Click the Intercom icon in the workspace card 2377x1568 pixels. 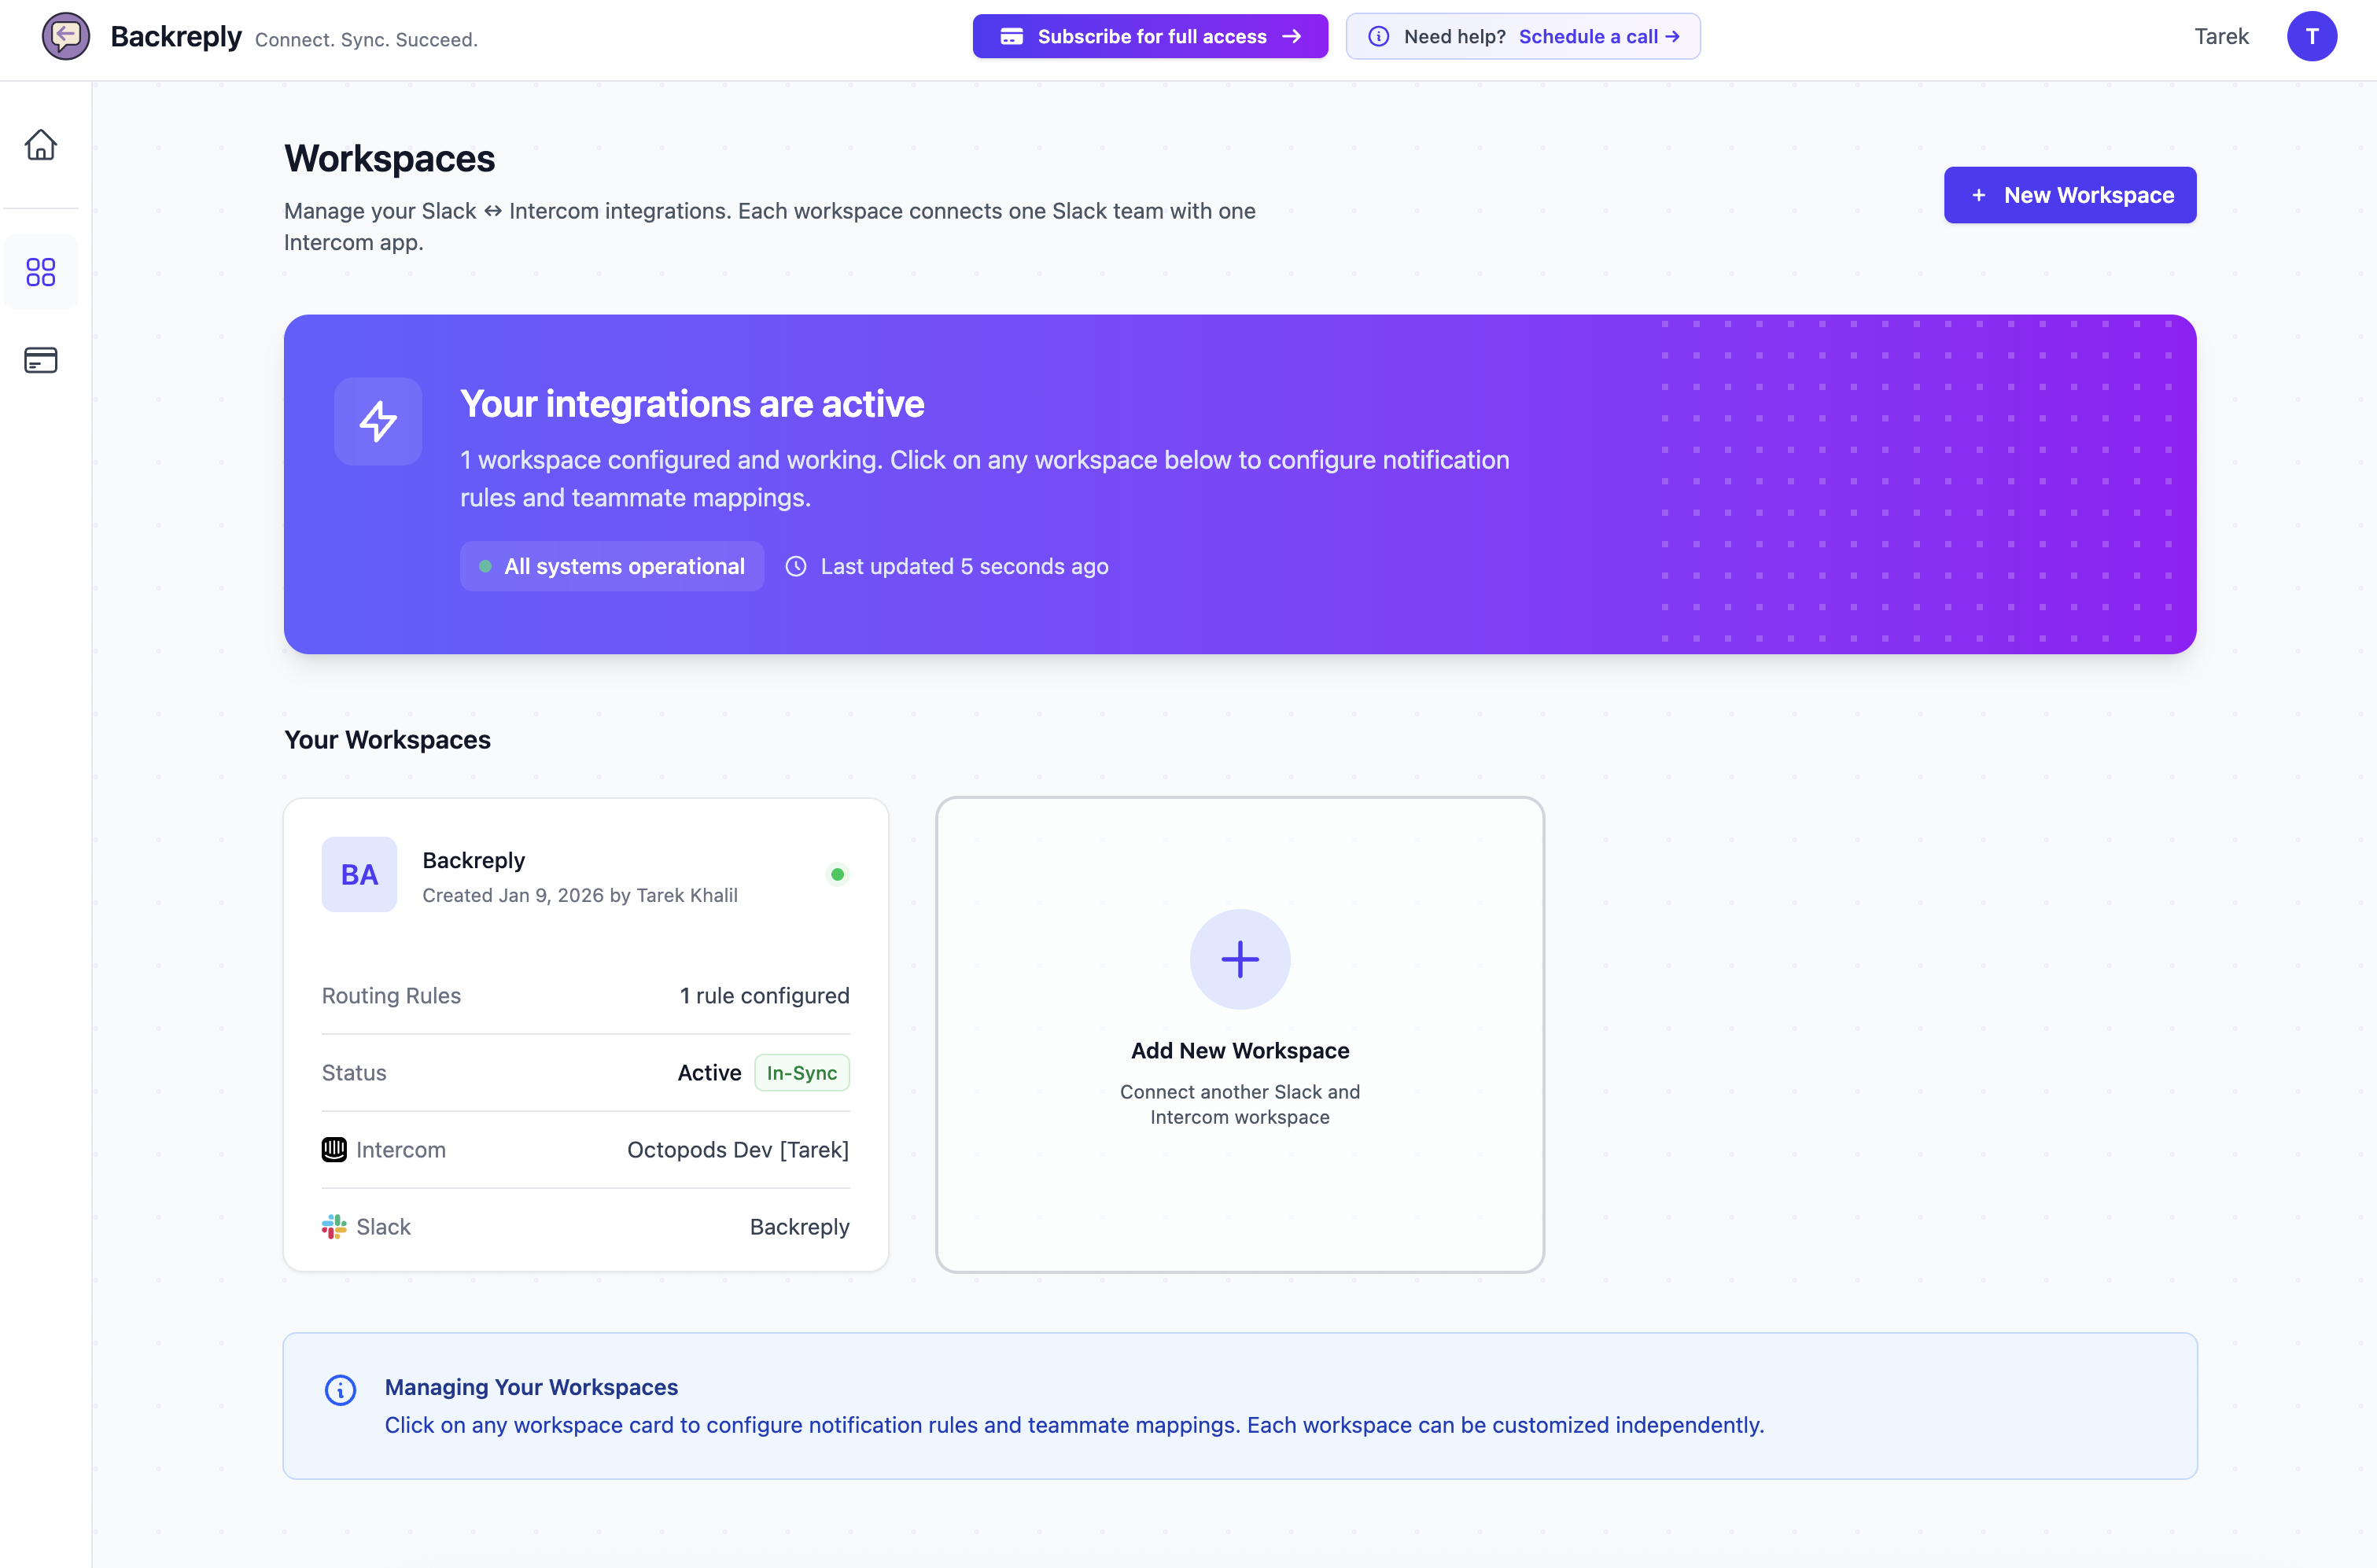pyautogui.click(x=334, y=1149)
